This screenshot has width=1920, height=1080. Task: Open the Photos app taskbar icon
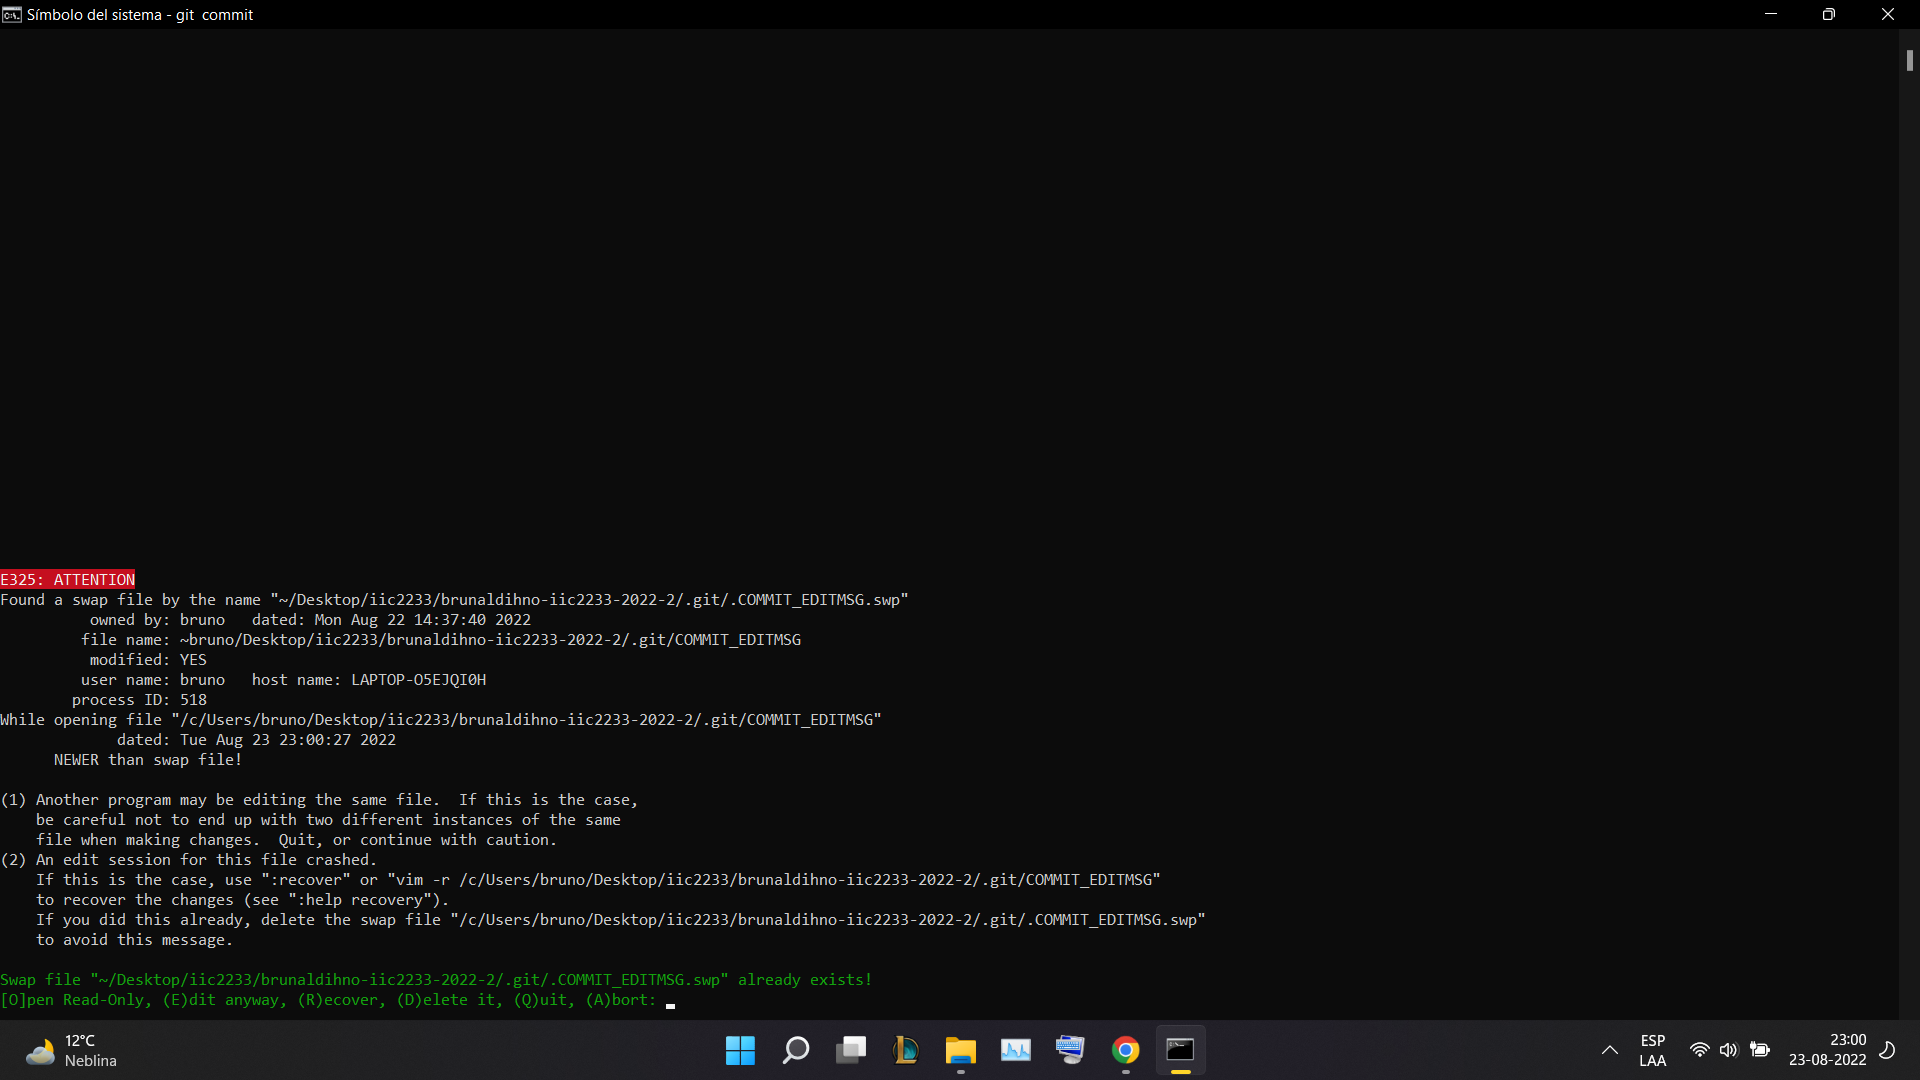click(1016, 1050)
